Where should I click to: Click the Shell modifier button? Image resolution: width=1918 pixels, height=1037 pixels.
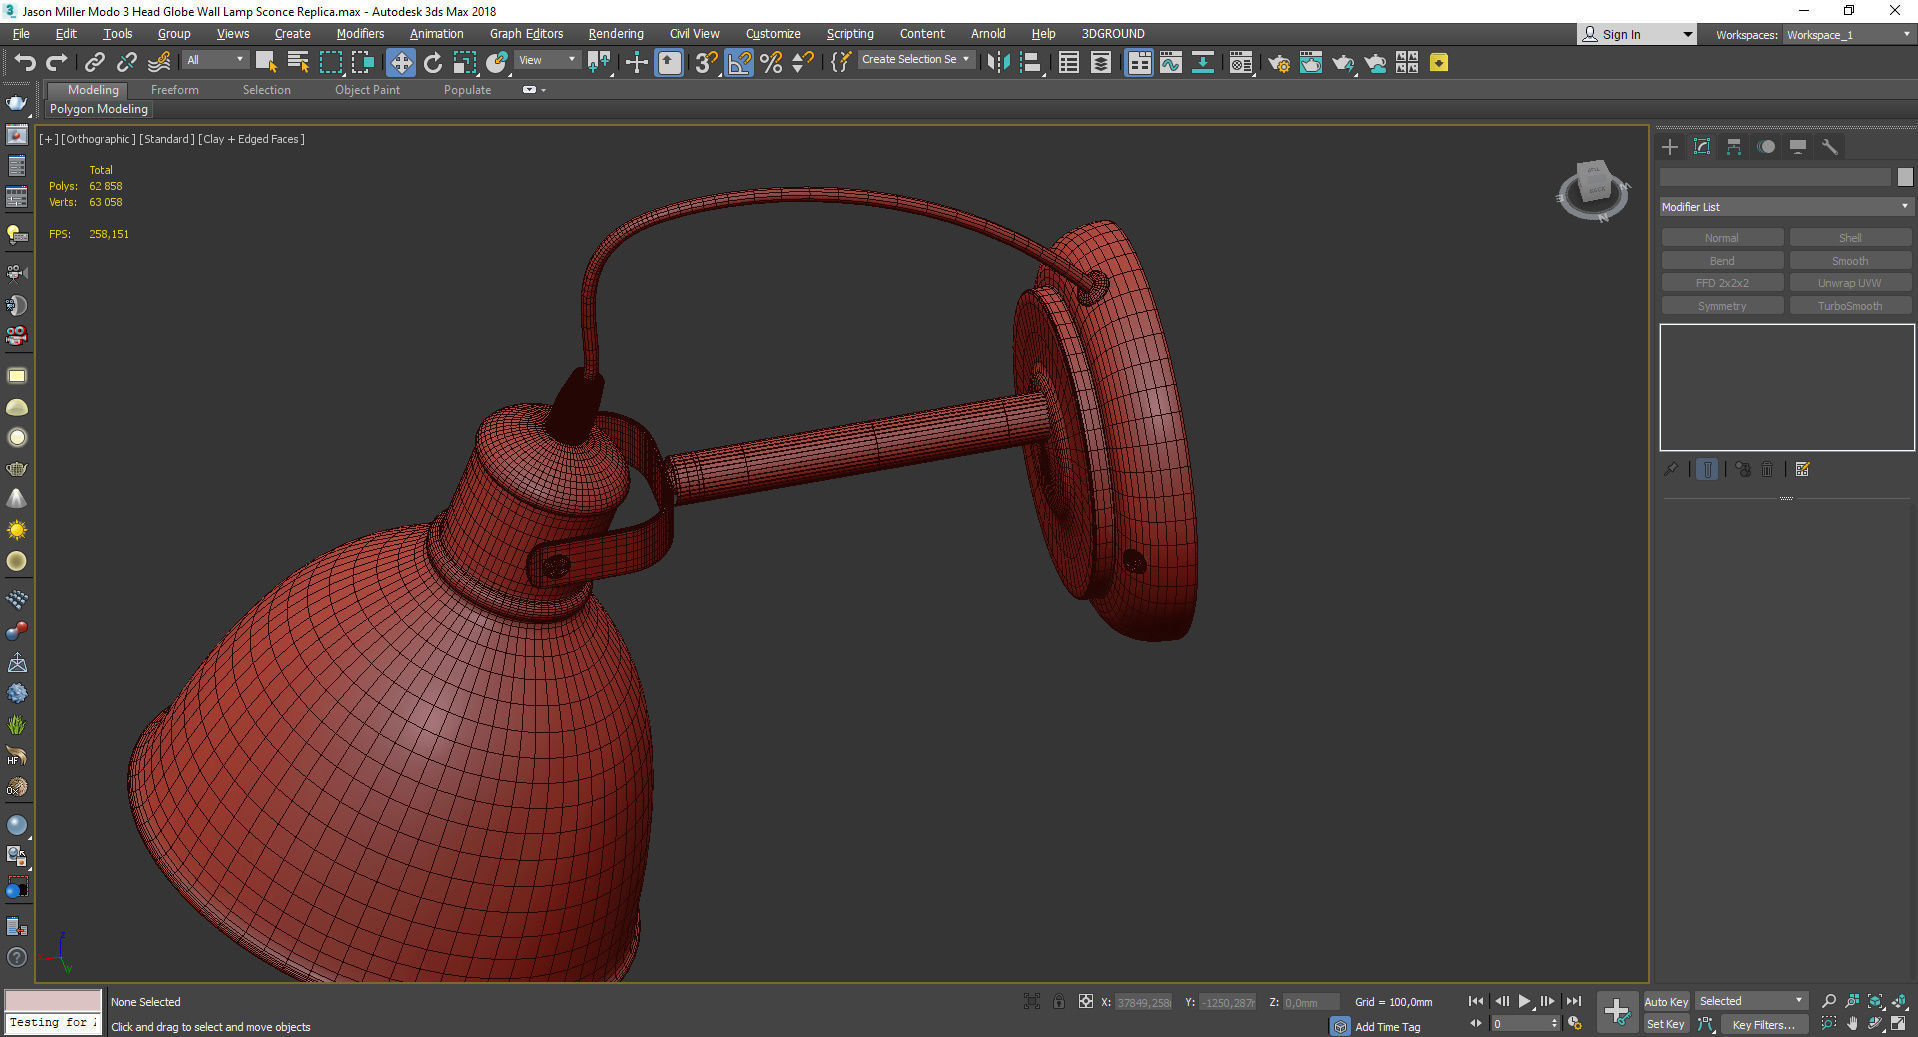[1850, 238]
